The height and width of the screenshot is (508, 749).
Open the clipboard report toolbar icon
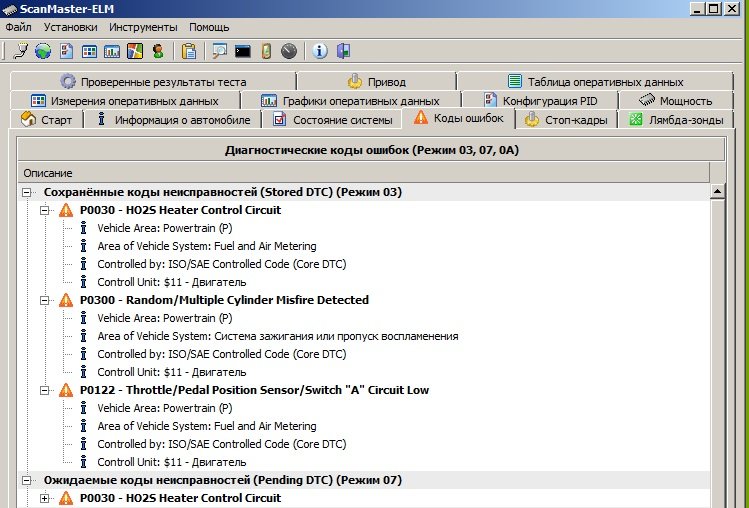[189, 51]
